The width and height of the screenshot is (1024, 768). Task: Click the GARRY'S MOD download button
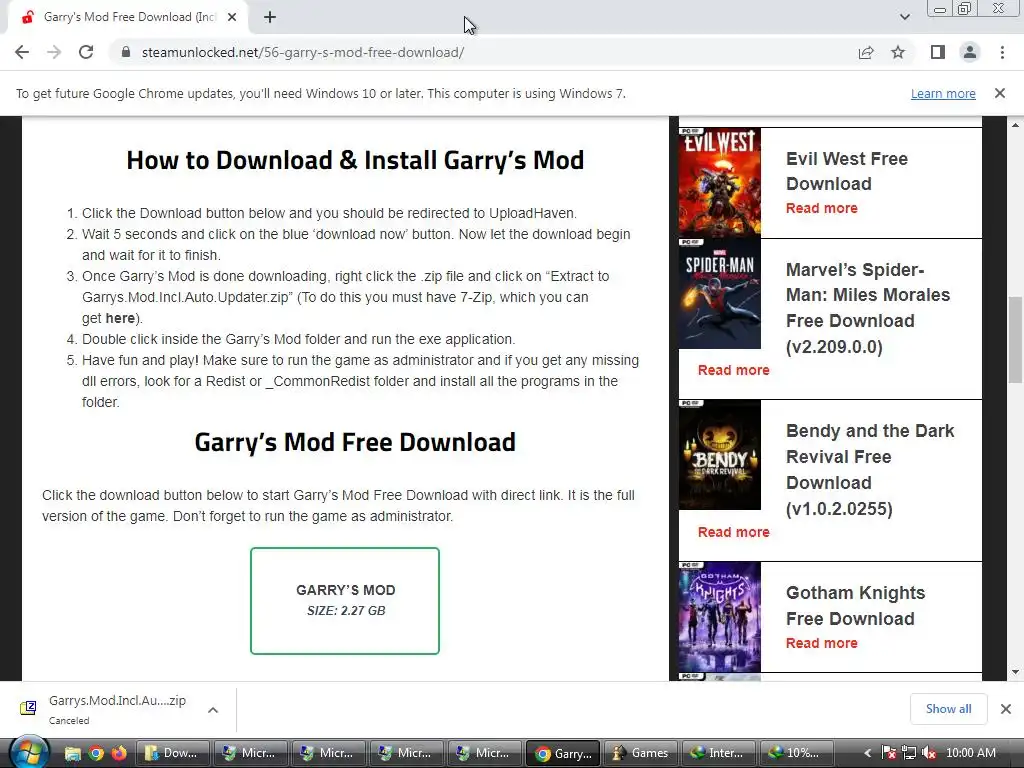pos(345,601)
